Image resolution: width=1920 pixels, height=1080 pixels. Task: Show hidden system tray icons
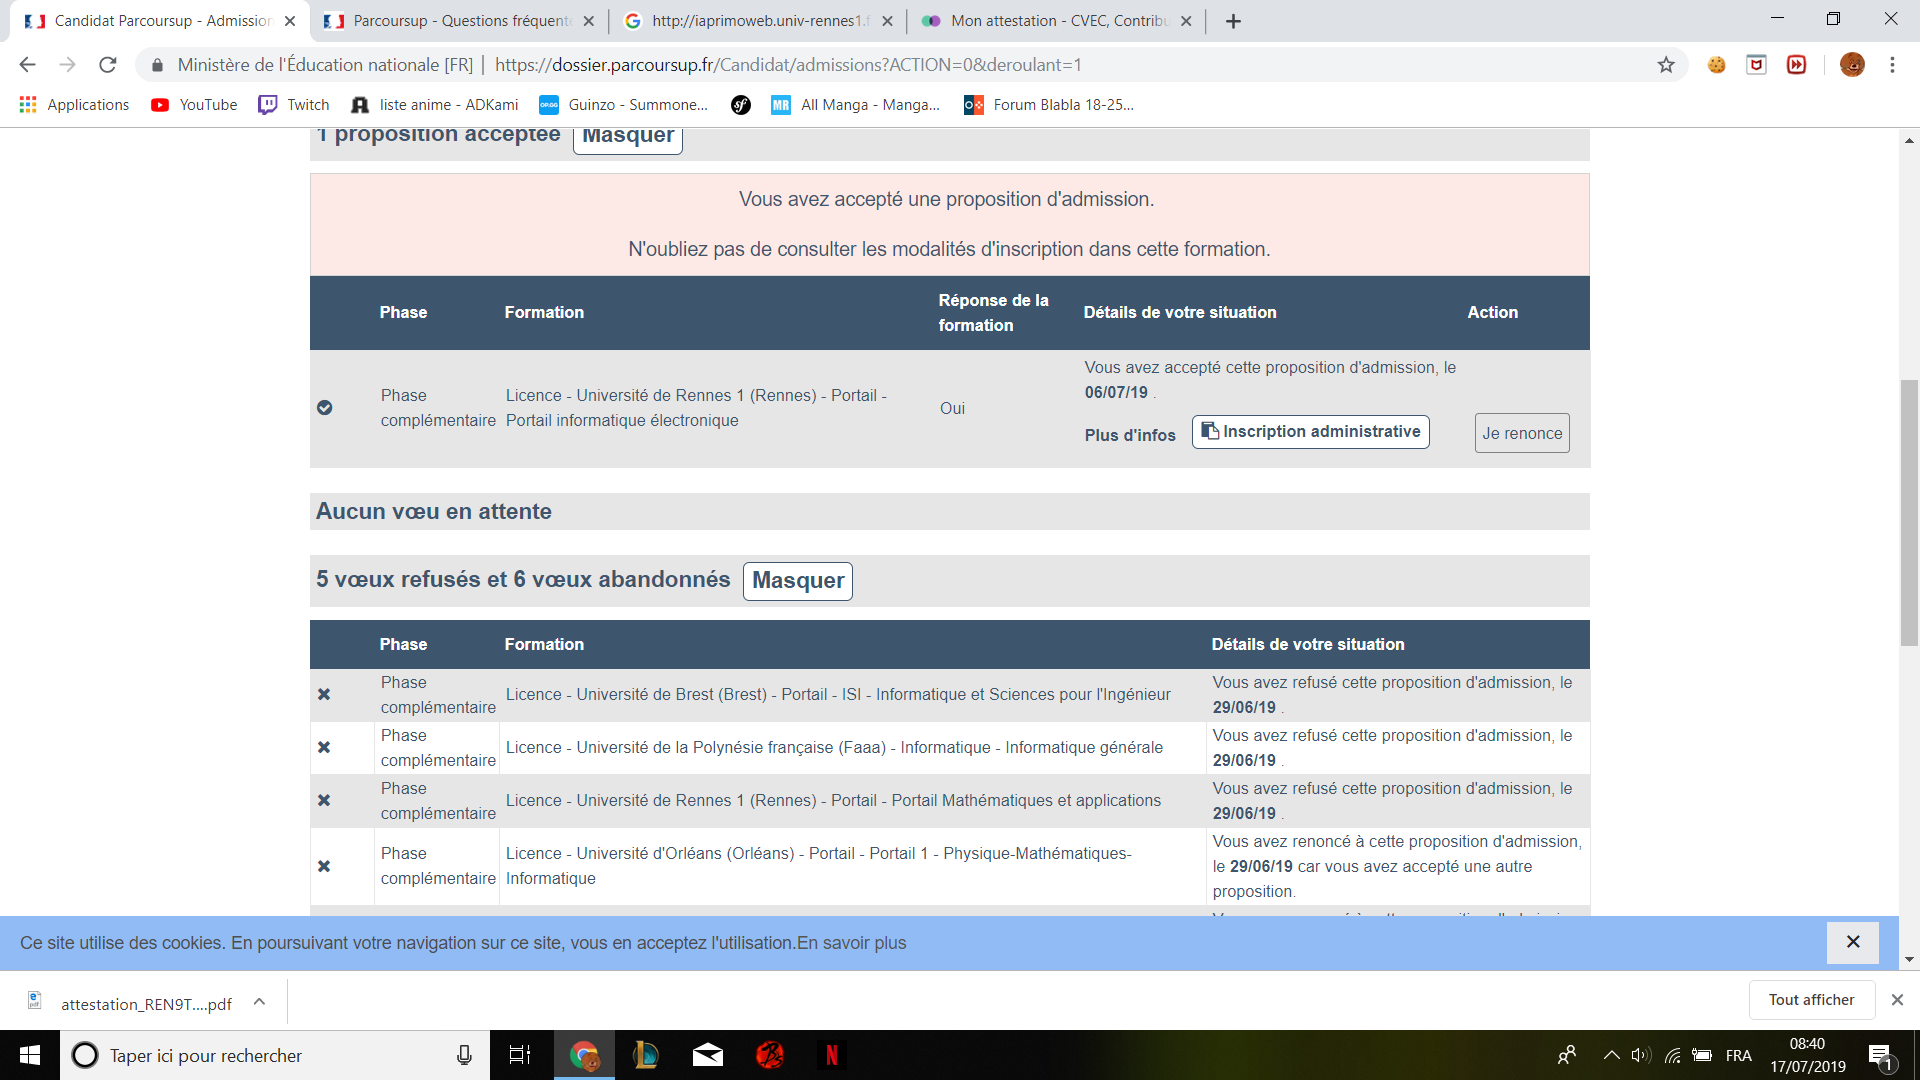pyautogui.click(x=1611, y=1055)
